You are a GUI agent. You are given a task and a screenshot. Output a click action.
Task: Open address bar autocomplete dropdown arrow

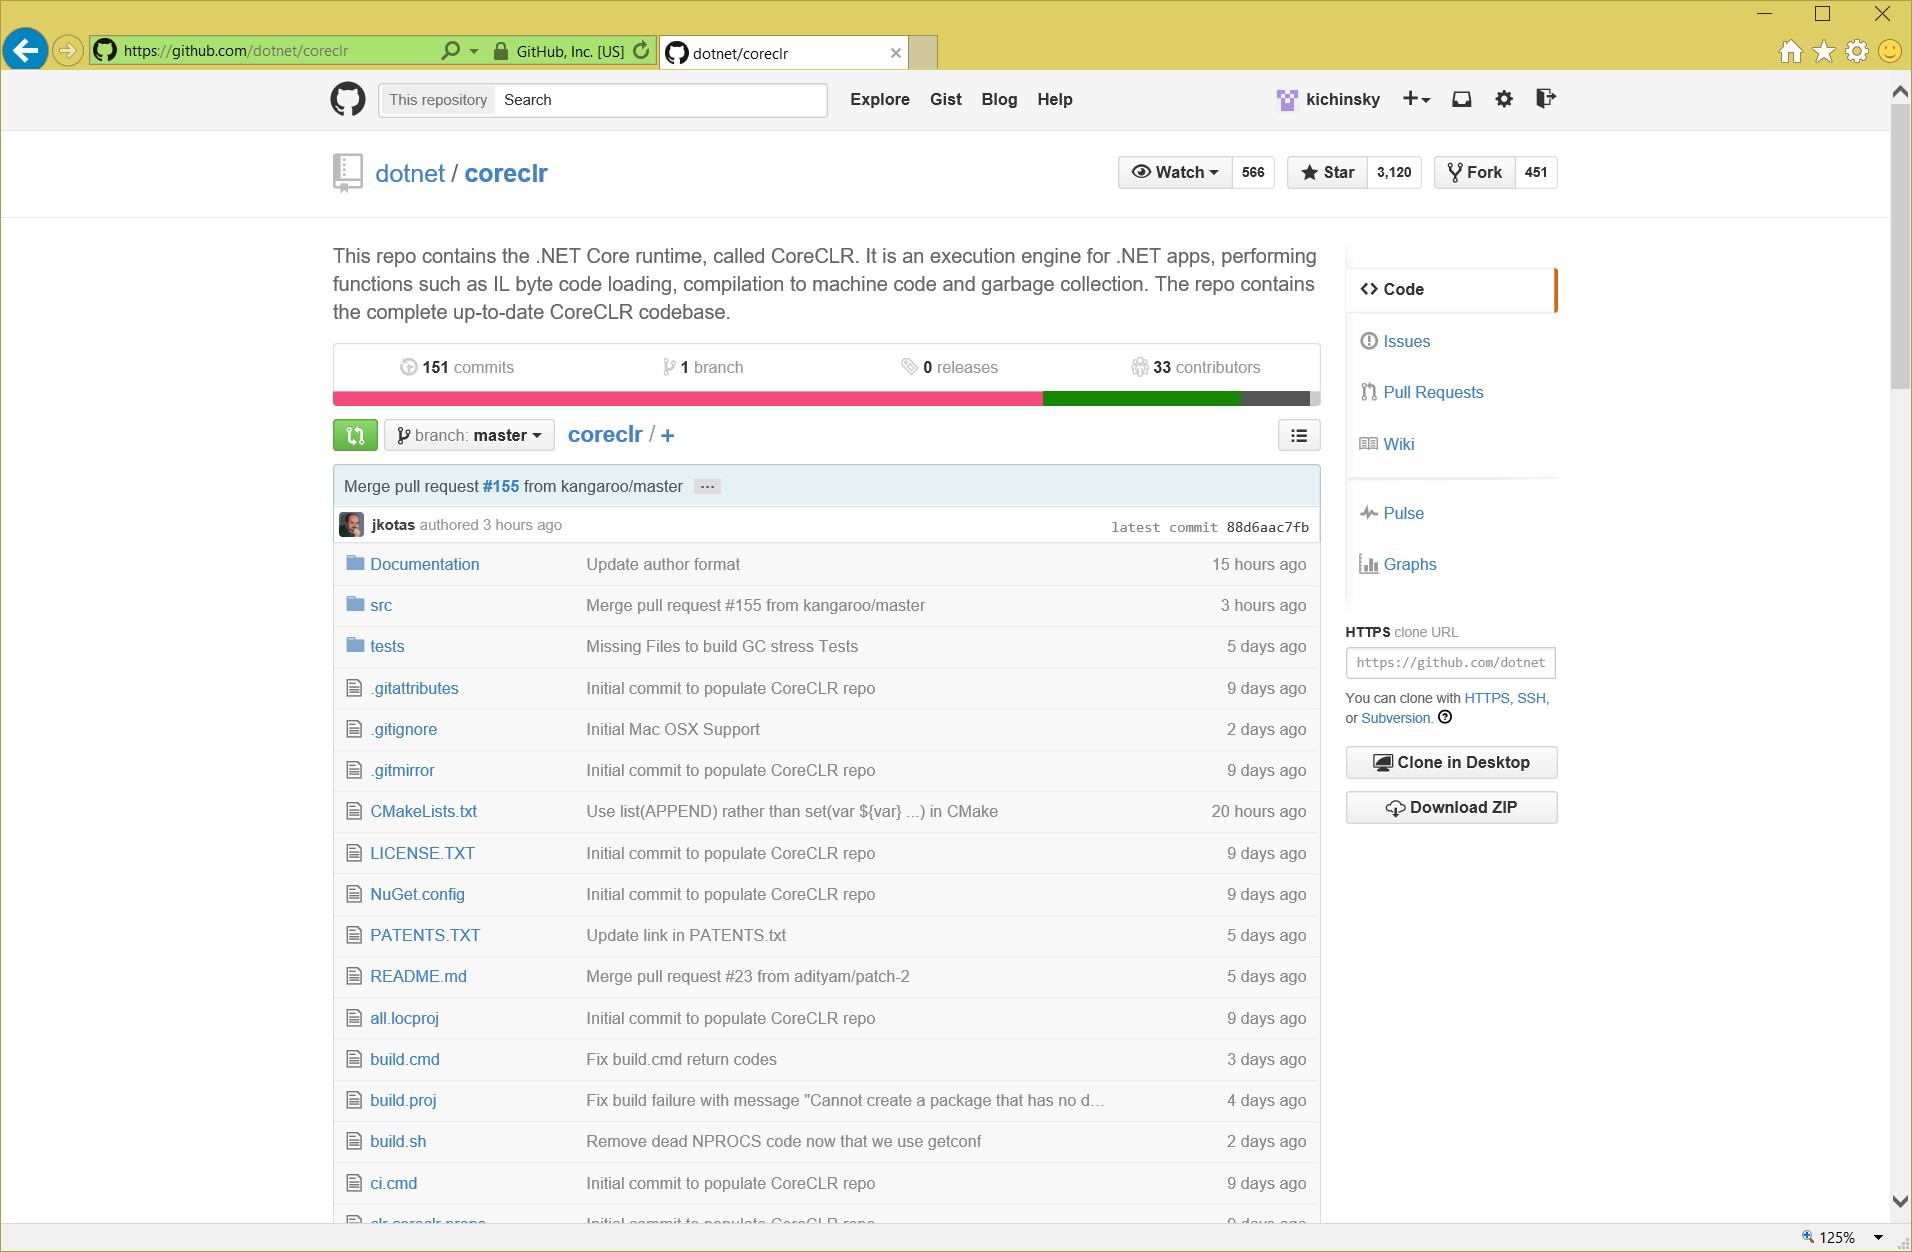point(474,51)
